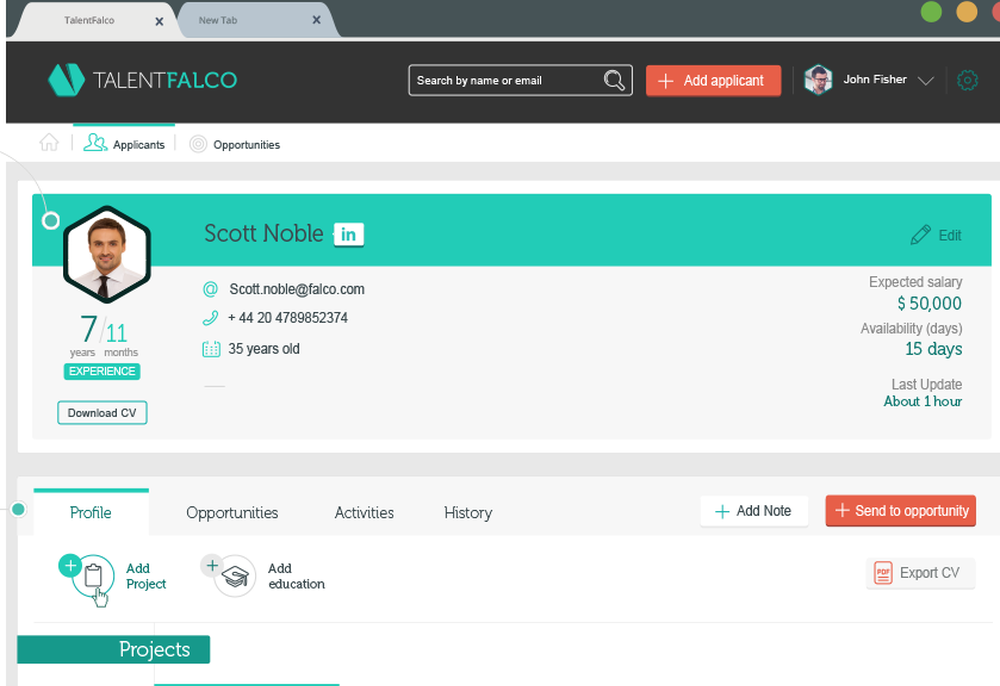Click the calendar icon beside the age

click(x=211, y=348)
